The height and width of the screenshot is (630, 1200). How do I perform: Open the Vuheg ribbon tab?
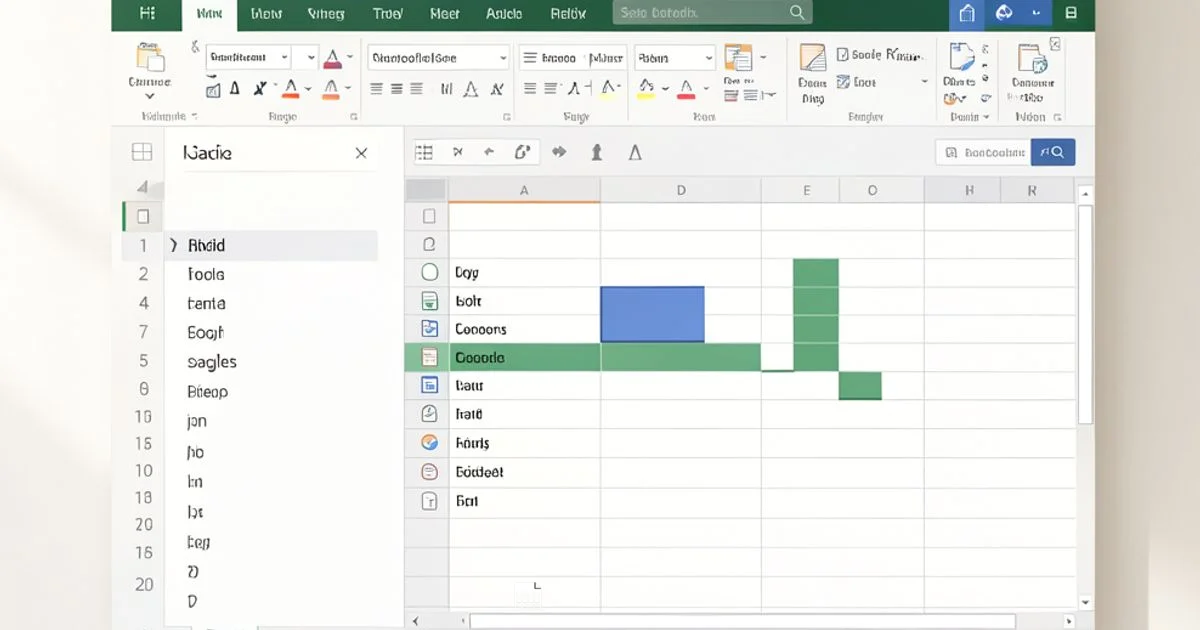pos(325,12)
